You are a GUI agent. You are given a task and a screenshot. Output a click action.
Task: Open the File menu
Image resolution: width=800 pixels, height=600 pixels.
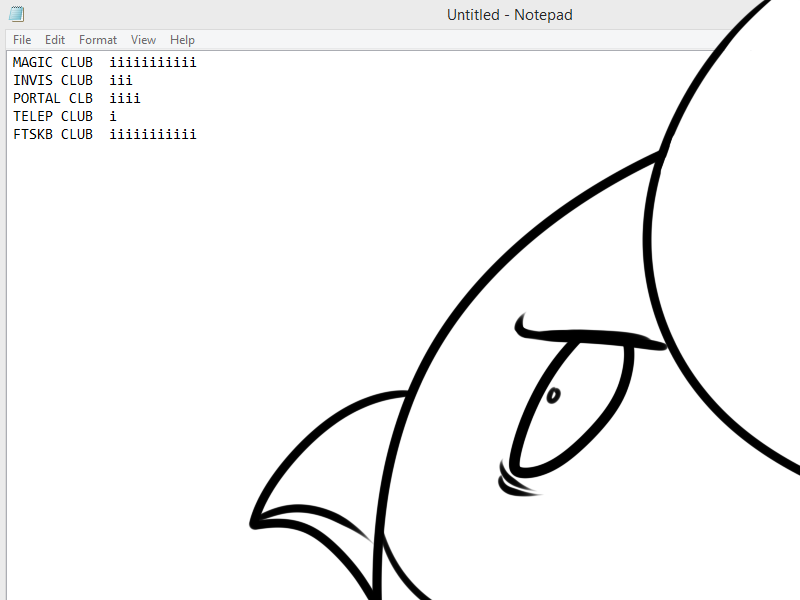point(22,40)
